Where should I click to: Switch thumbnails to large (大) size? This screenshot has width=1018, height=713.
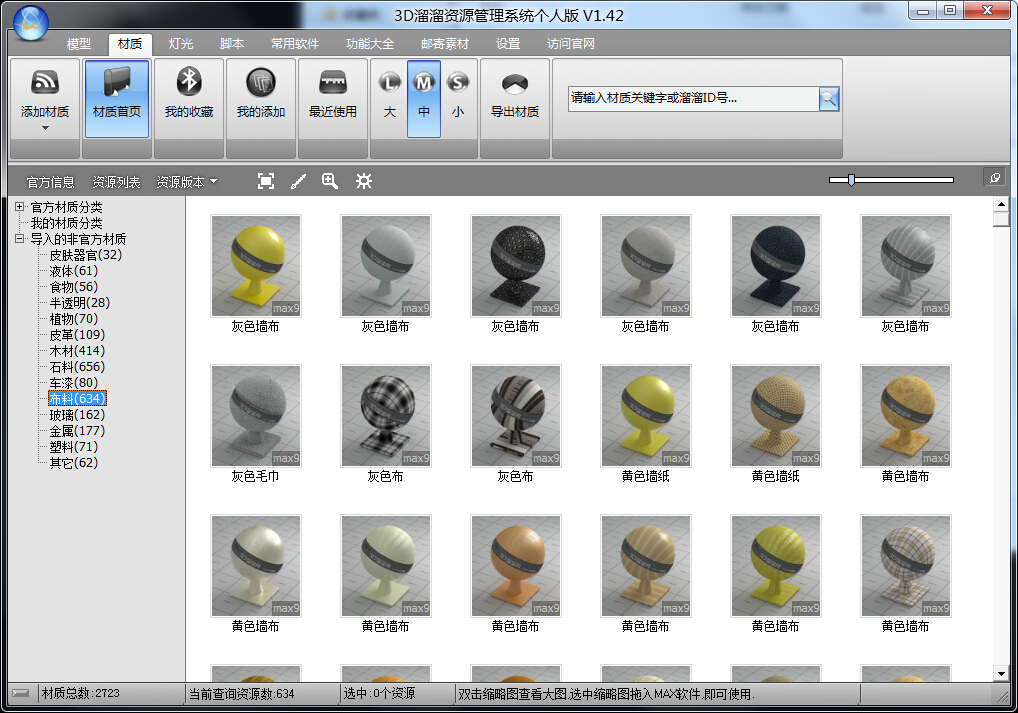point(390,99)
